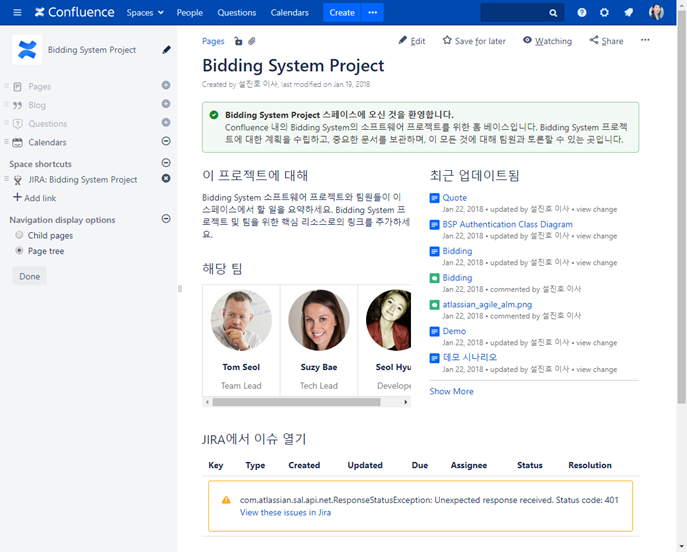Click the team carousel right scroll arrow
This screenshot has width=687, height=552.
(406, 402)
